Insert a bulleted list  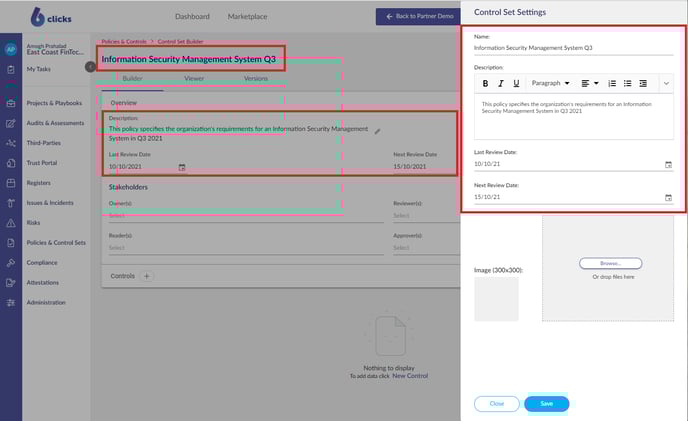(627, 83)
